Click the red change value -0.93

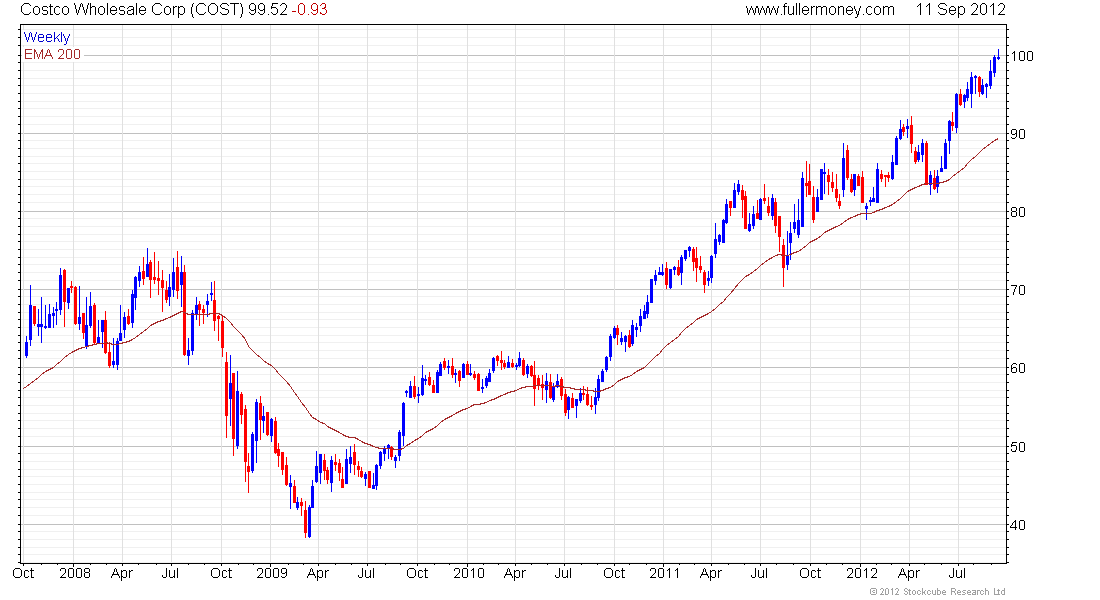click(309, 10)
